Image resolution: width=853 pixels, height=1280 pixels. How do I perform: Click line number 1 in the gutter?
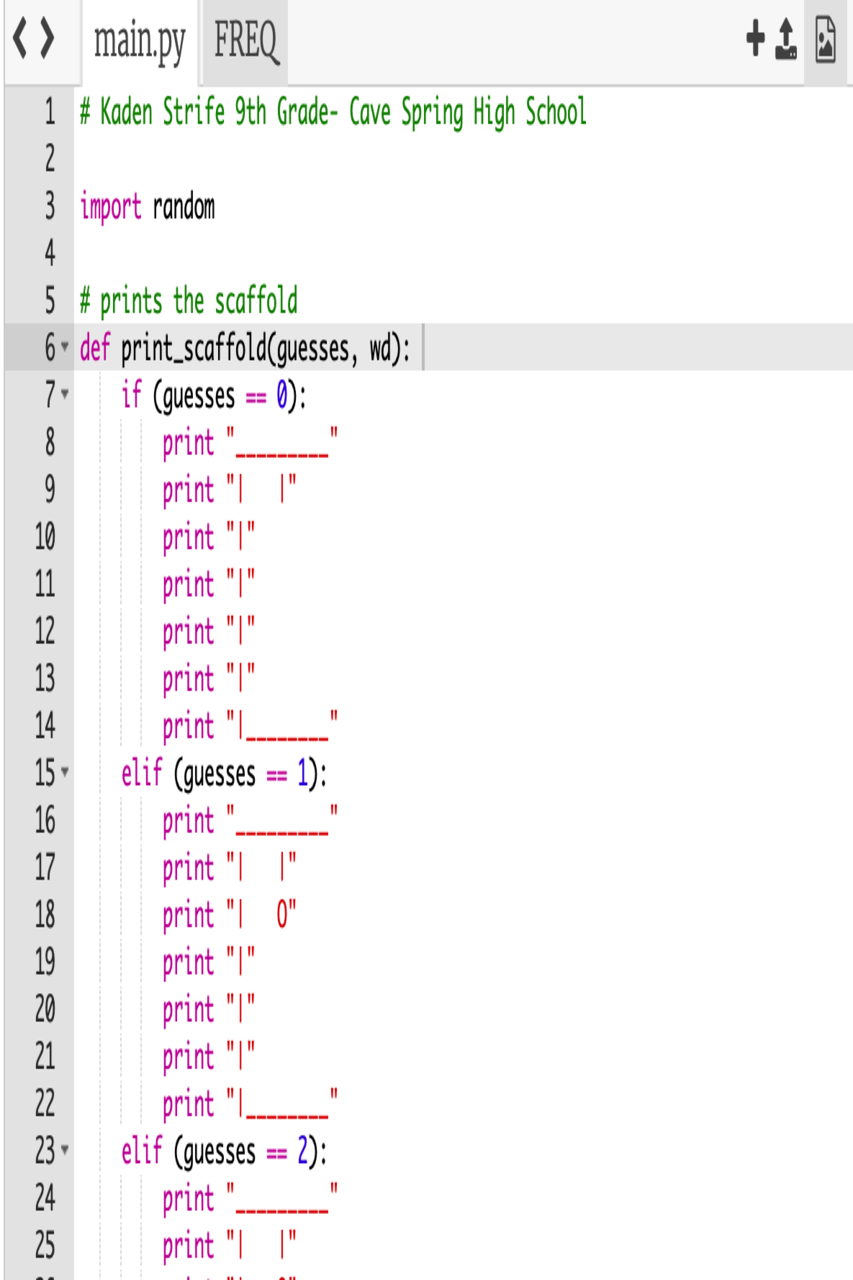[x=48, y=113]
